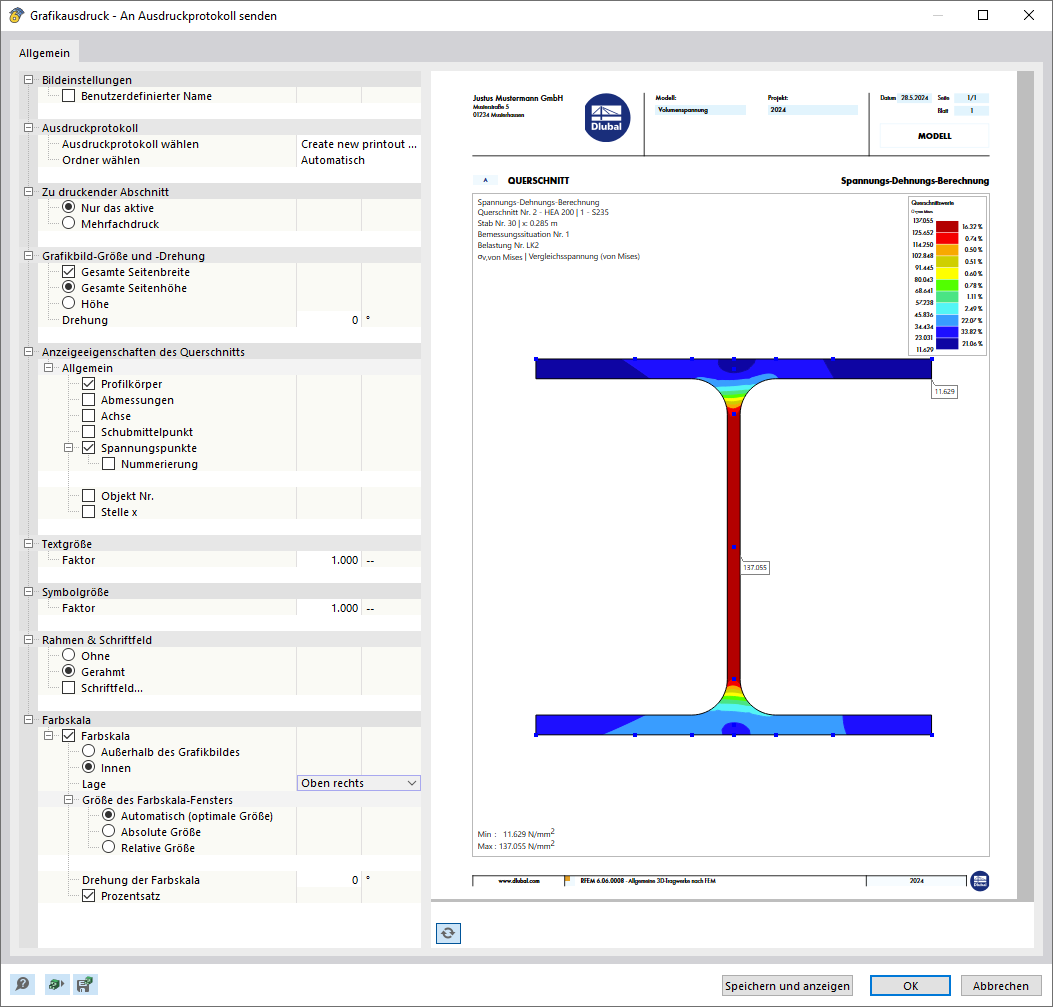Image resolution: width=1053 pixels, height=1007 pixels.
Task: Click Ordner wählen value Automatisch
Action: [359, 160]
